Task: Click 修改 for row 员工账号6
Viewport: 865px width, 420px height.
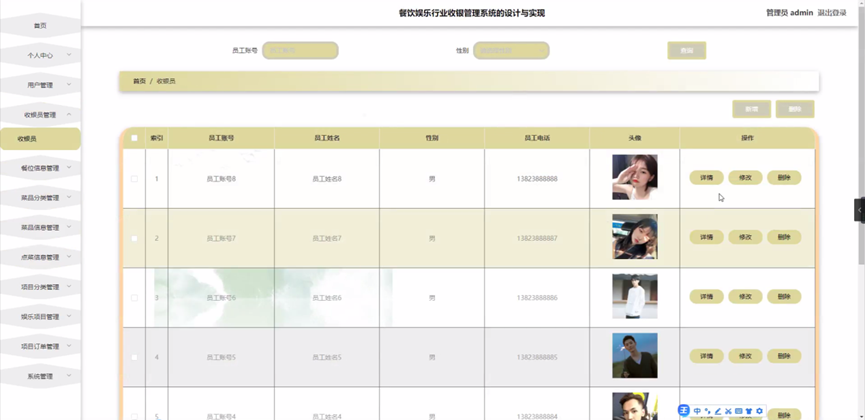Action: (x=745, y=297)
